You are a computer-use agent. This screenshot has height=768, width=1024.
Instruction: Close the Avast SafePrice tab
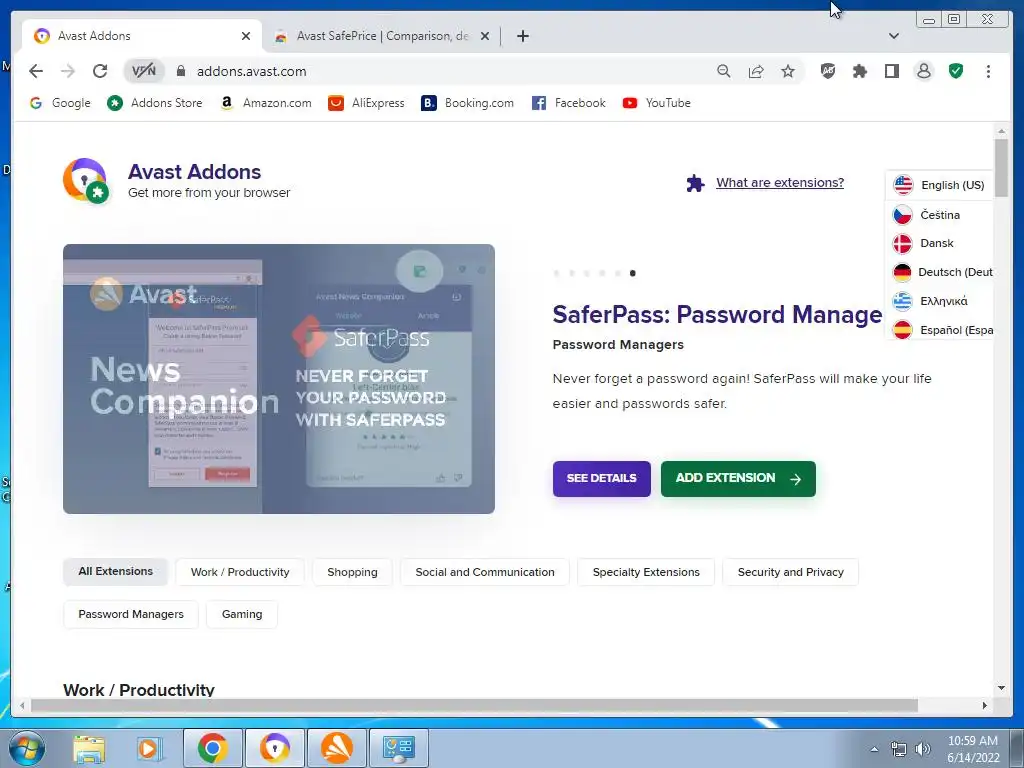(485, 36)
